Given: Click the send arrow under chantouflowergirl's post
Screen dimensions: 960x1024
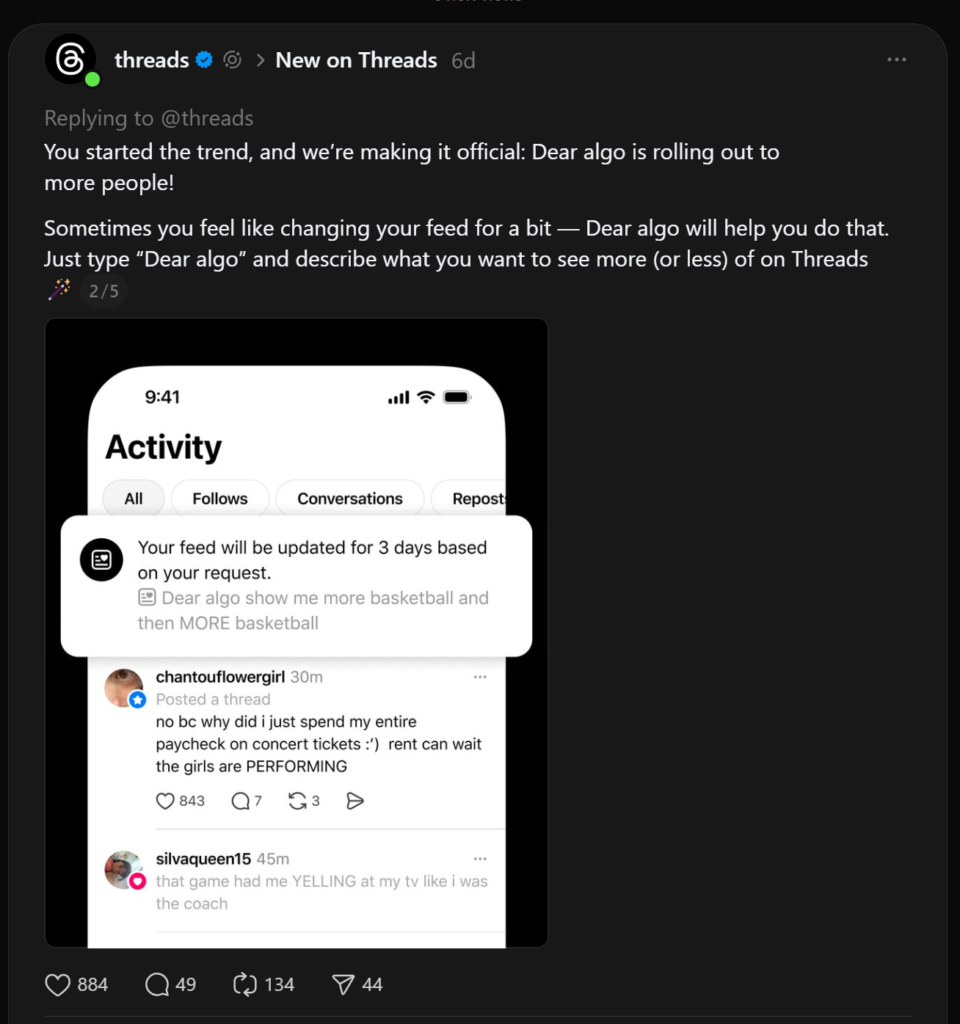Looking at the screenshot, I should coord(355,801).
